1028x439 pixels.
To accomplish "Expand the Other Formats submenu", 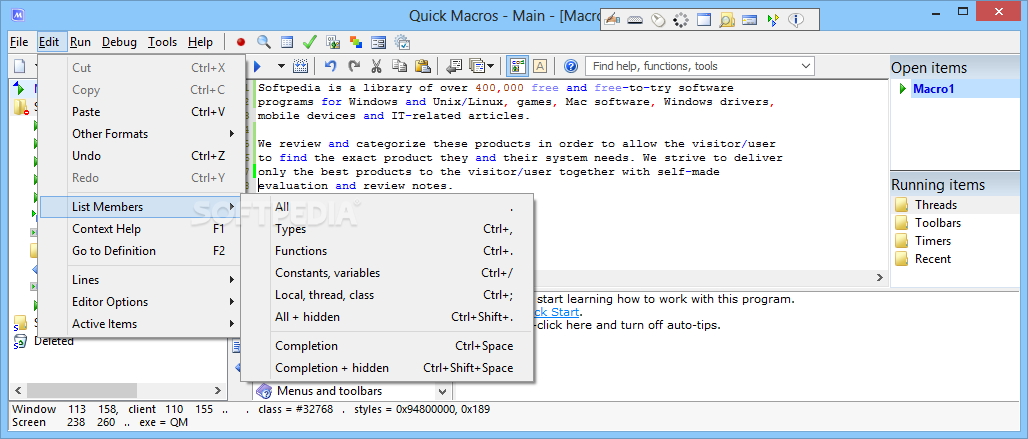I will pyautogui.click(x=139, y=134).
